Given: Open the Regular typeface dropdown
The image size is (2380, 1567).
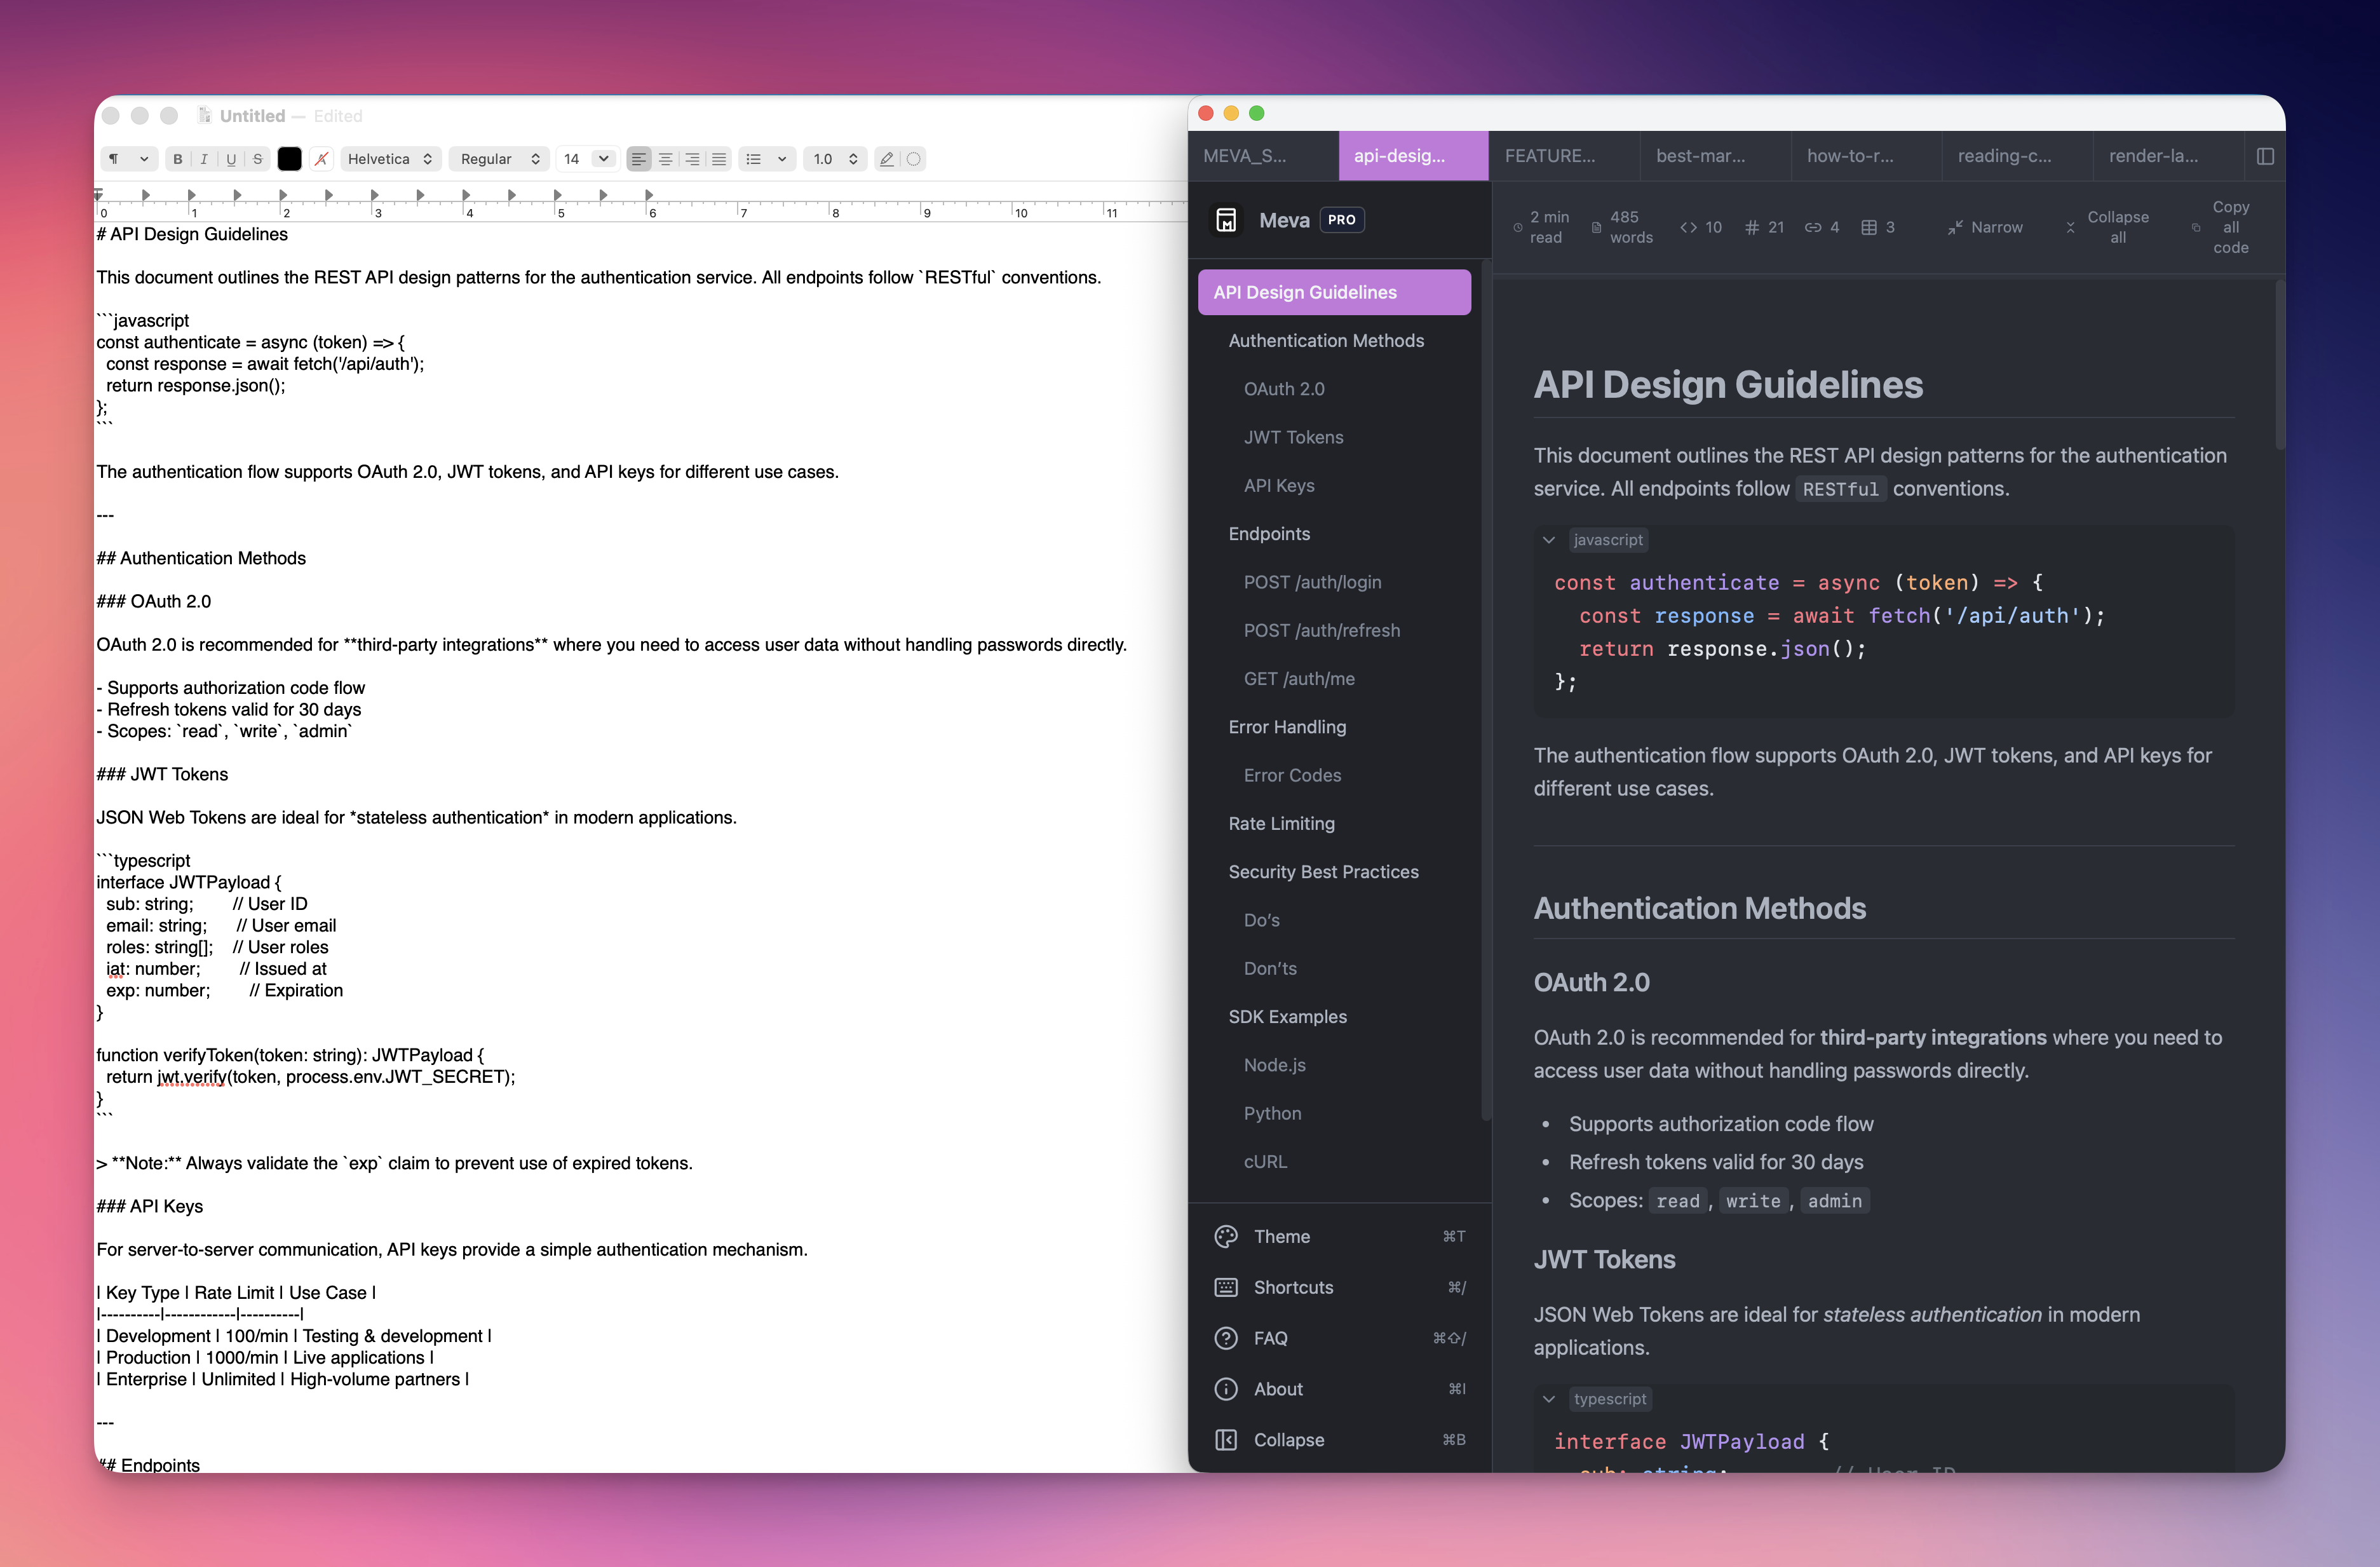Looking at the screenshot, I should click(x=500, y=159).
